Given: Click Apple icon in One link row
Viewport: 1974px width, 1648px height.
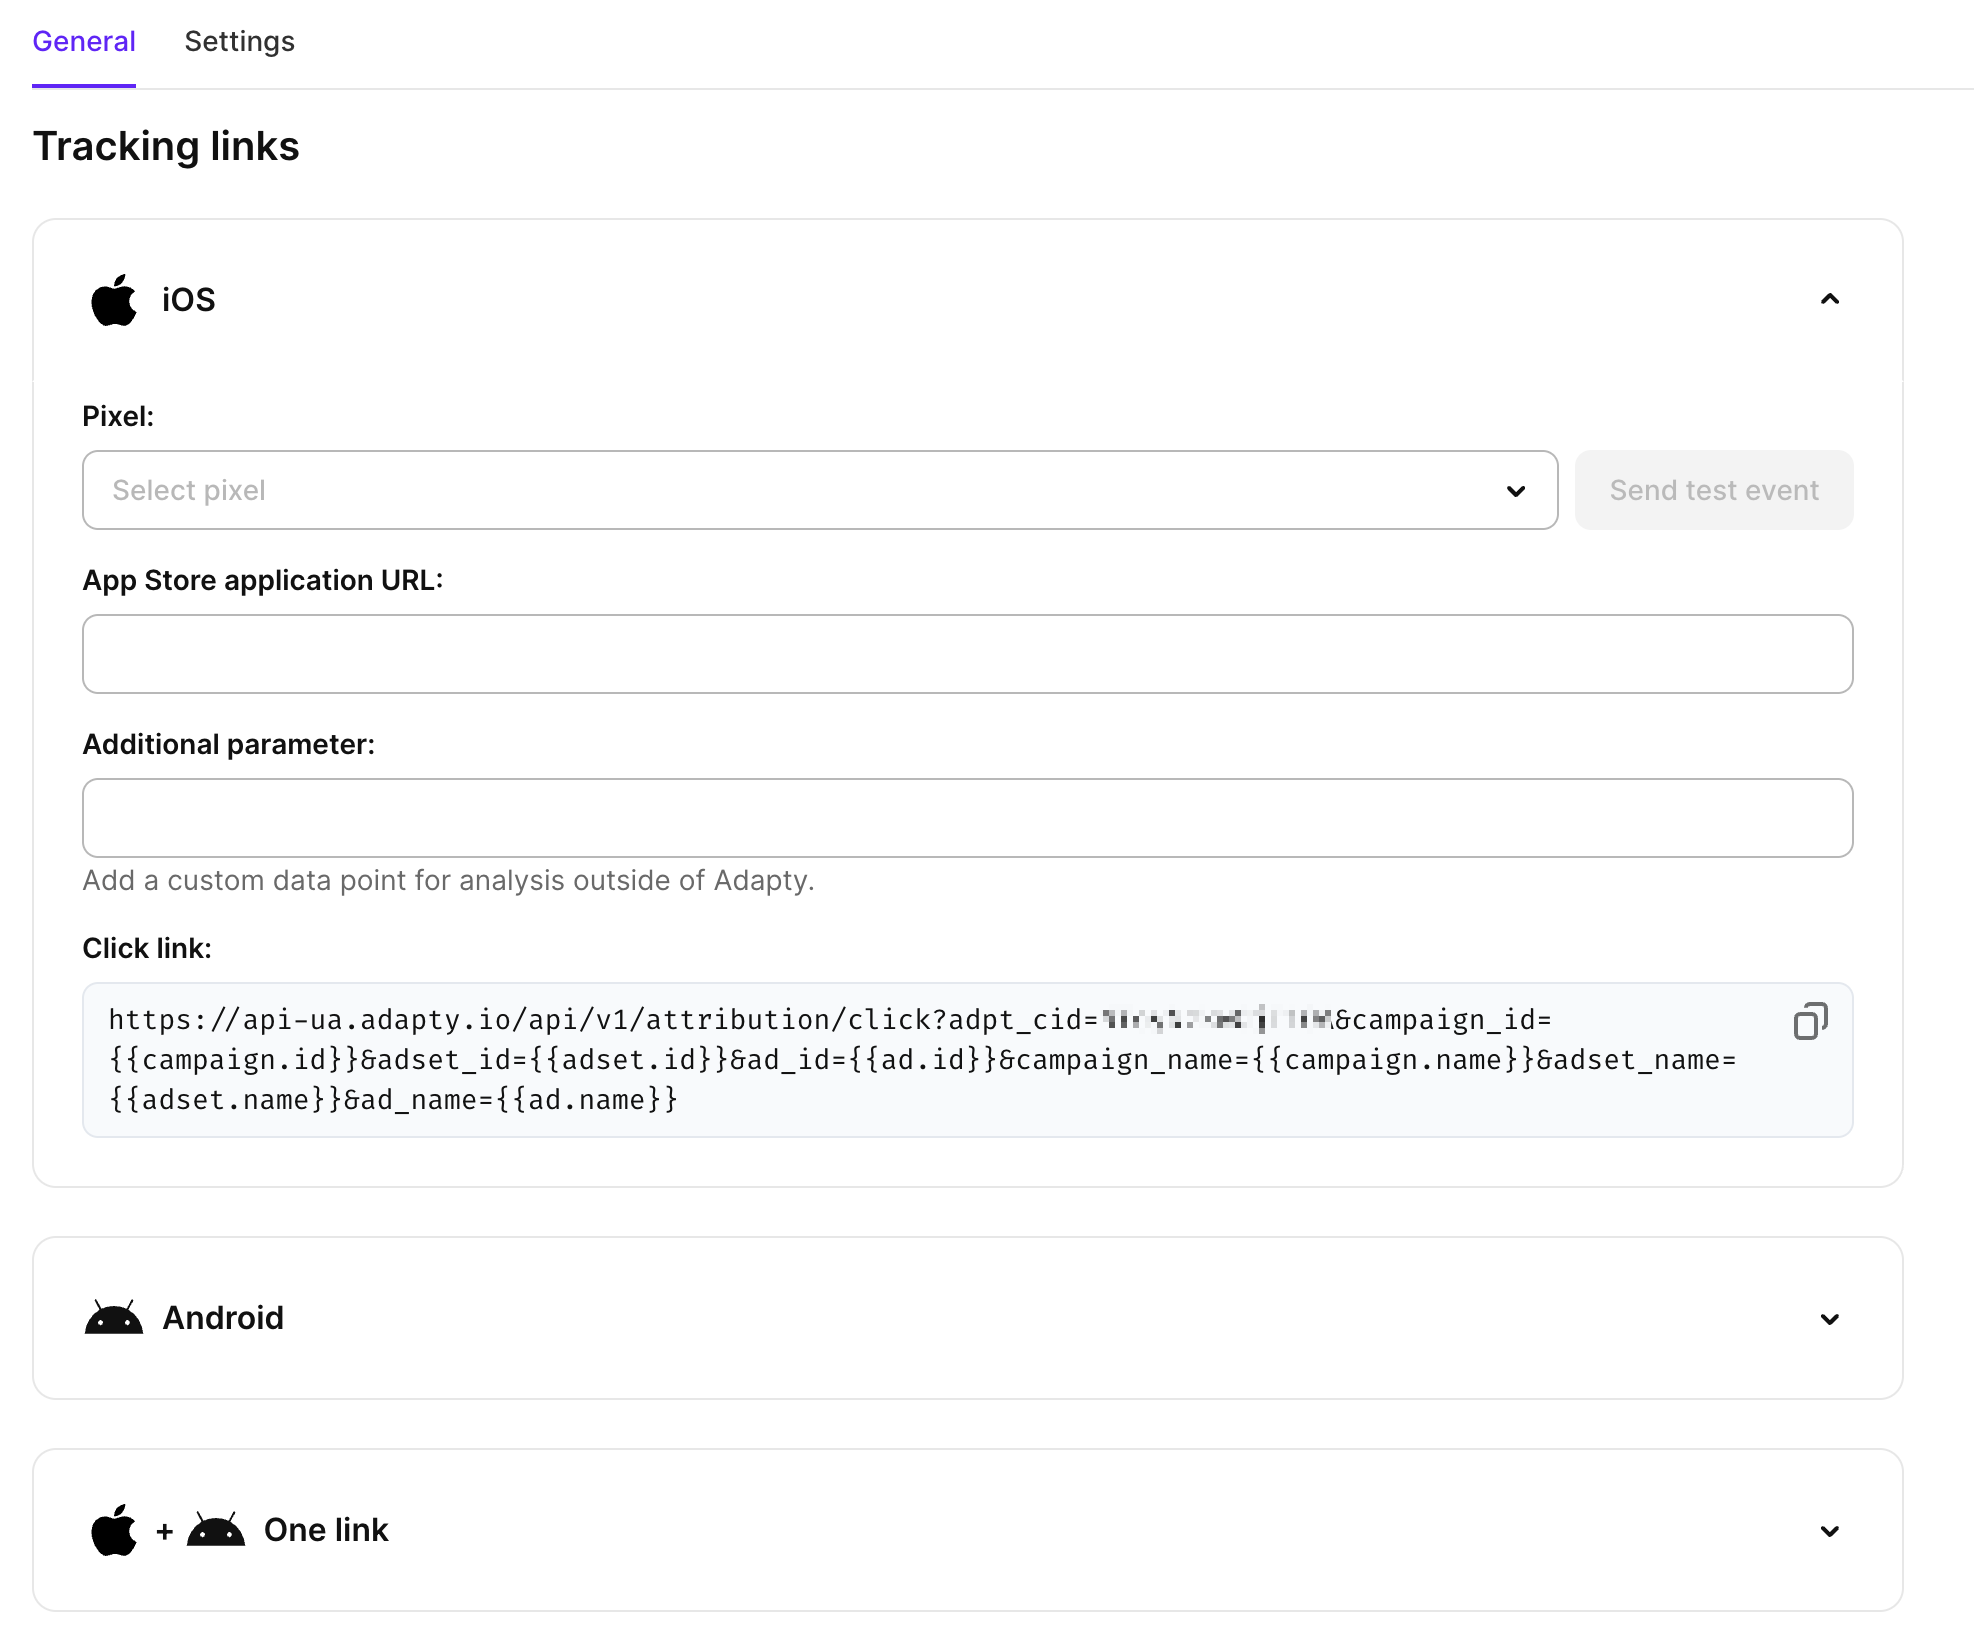Looking at the screenshot, I should (113, 1530).
